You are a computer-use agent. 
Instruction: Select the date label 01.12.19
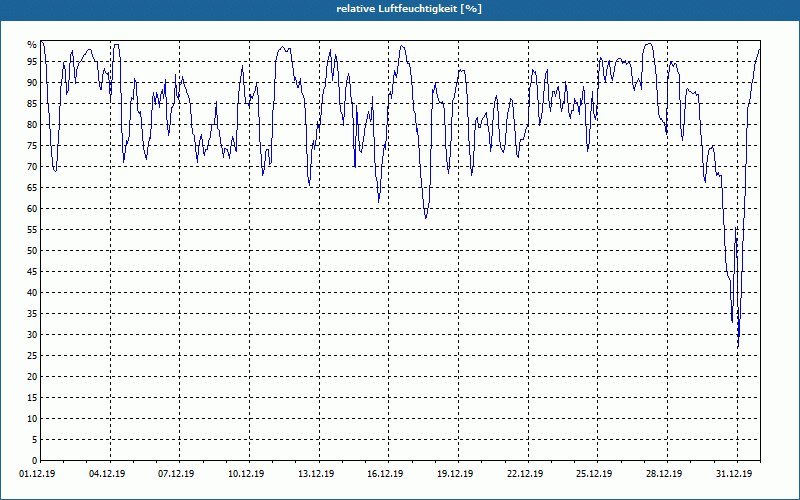(x=37, y=474)
